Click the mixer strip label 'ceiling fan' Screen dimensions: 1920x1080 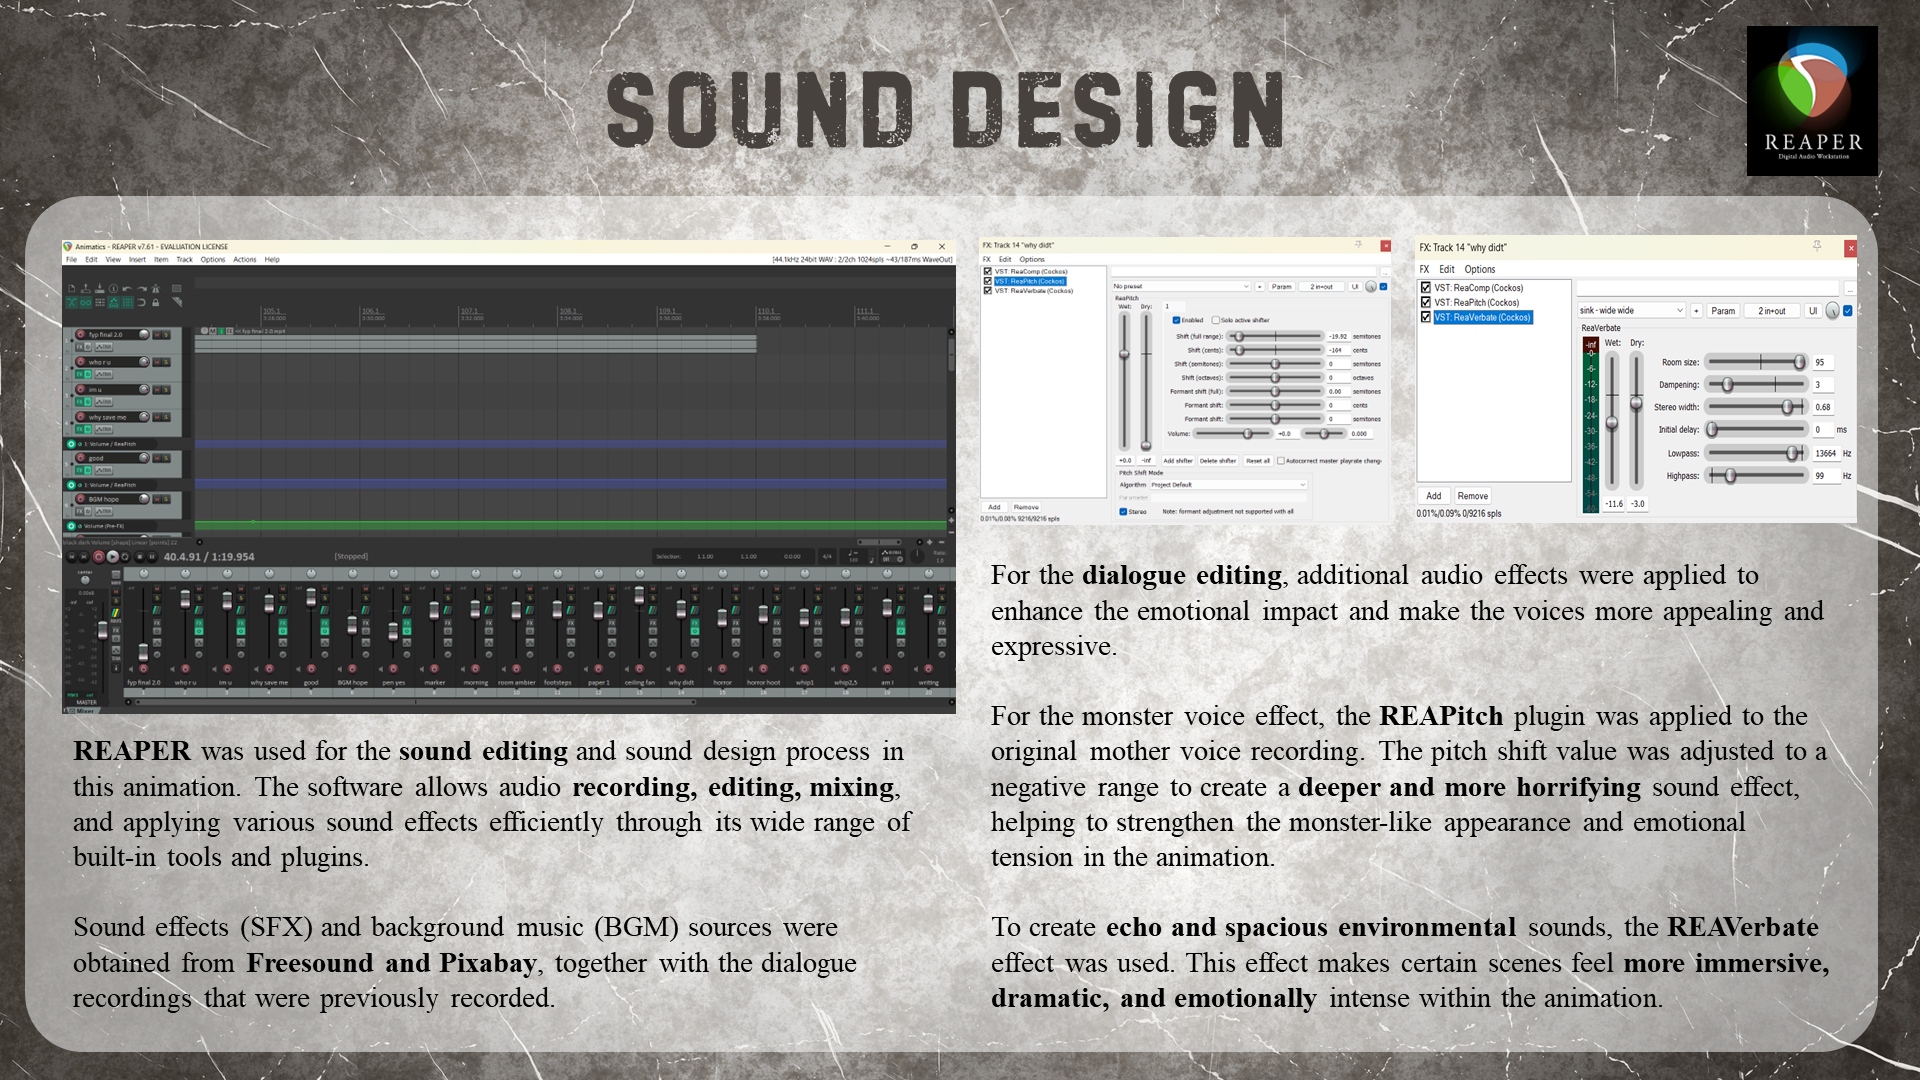coord(640,683)
